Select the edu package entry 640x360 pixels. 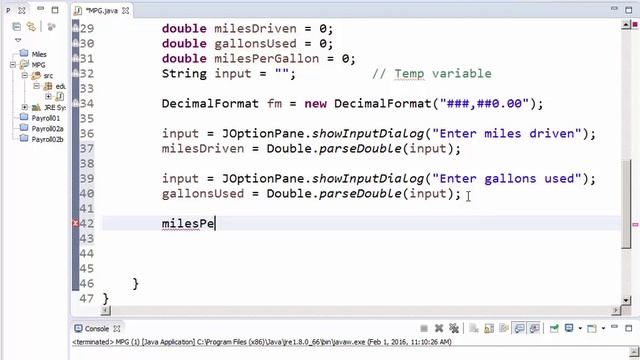60,86
